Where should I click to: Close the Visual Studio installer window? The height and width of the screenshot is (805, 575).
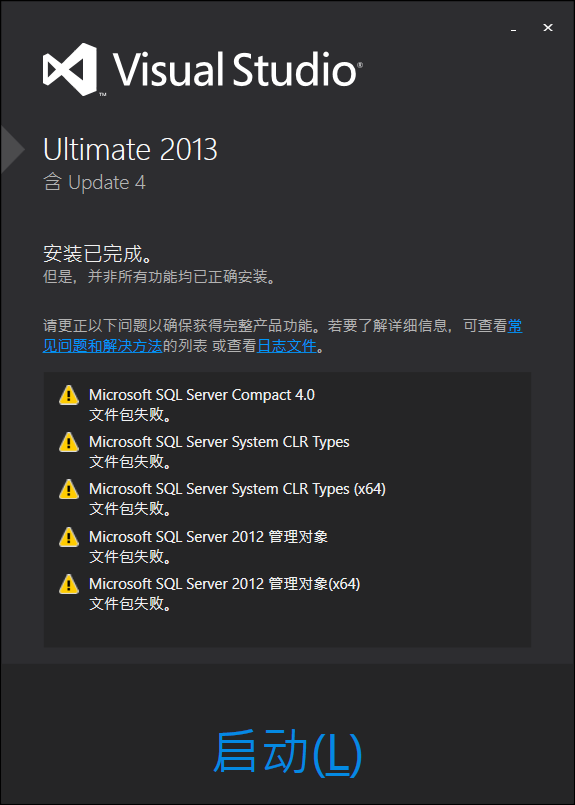coord(548,28)
